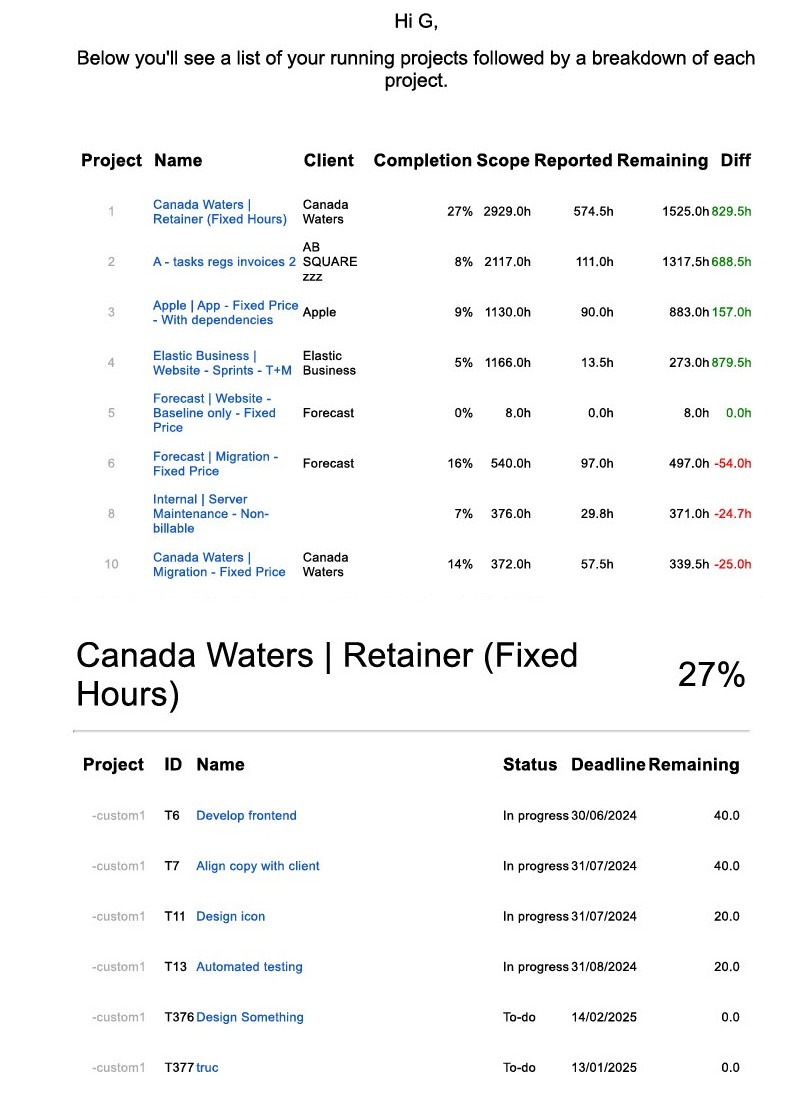Click the Diff column header
807x1101 pixels.
pyautogui.click(x=735, y=161)
